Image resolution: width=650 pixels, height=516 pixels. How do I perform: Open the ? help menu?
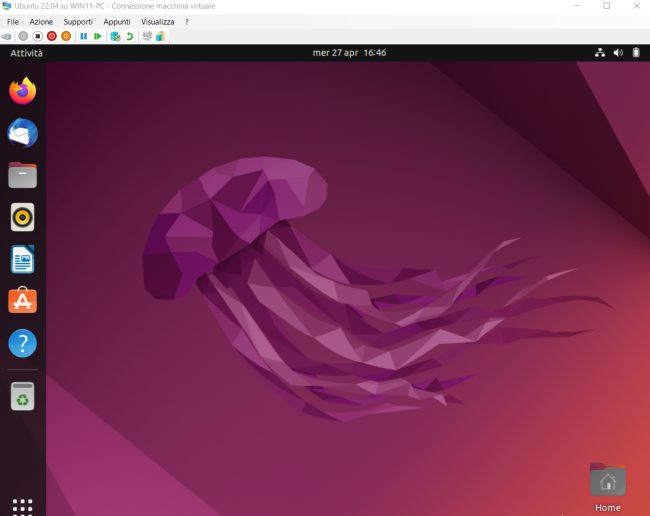(187, 22)
